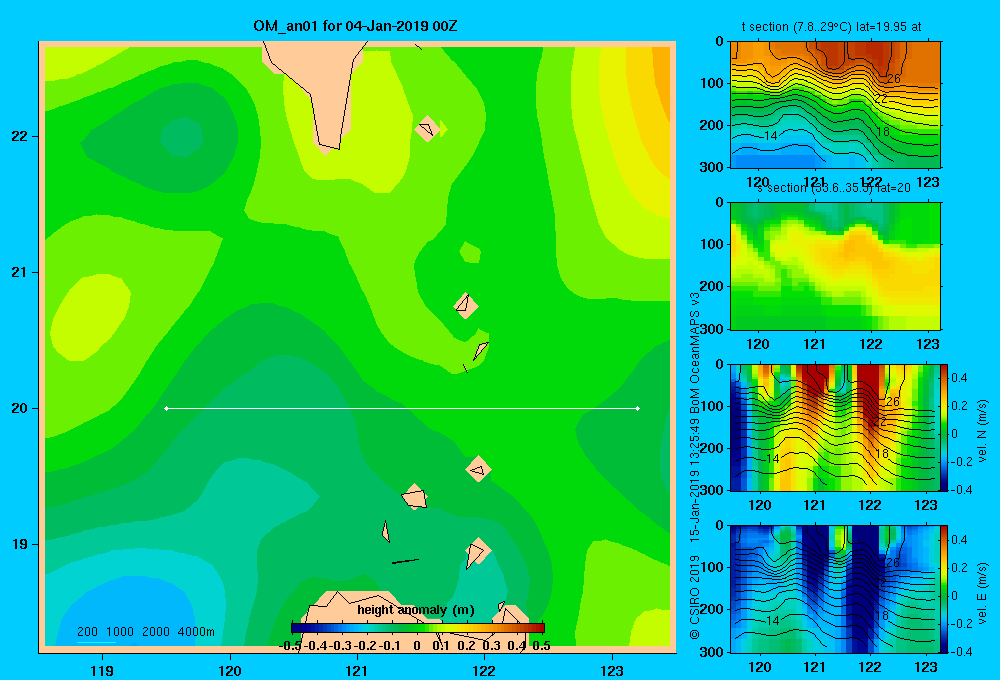Open the eastward velocity section plot
Image resolution: width=1000 pixels, height=680 pixels.
point(835,589)
